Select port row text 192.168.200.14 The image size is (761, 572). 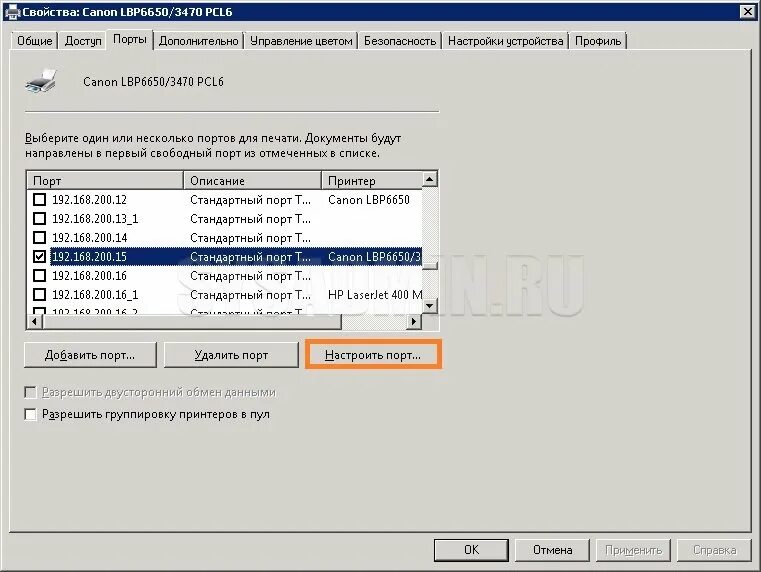[89, 237]
